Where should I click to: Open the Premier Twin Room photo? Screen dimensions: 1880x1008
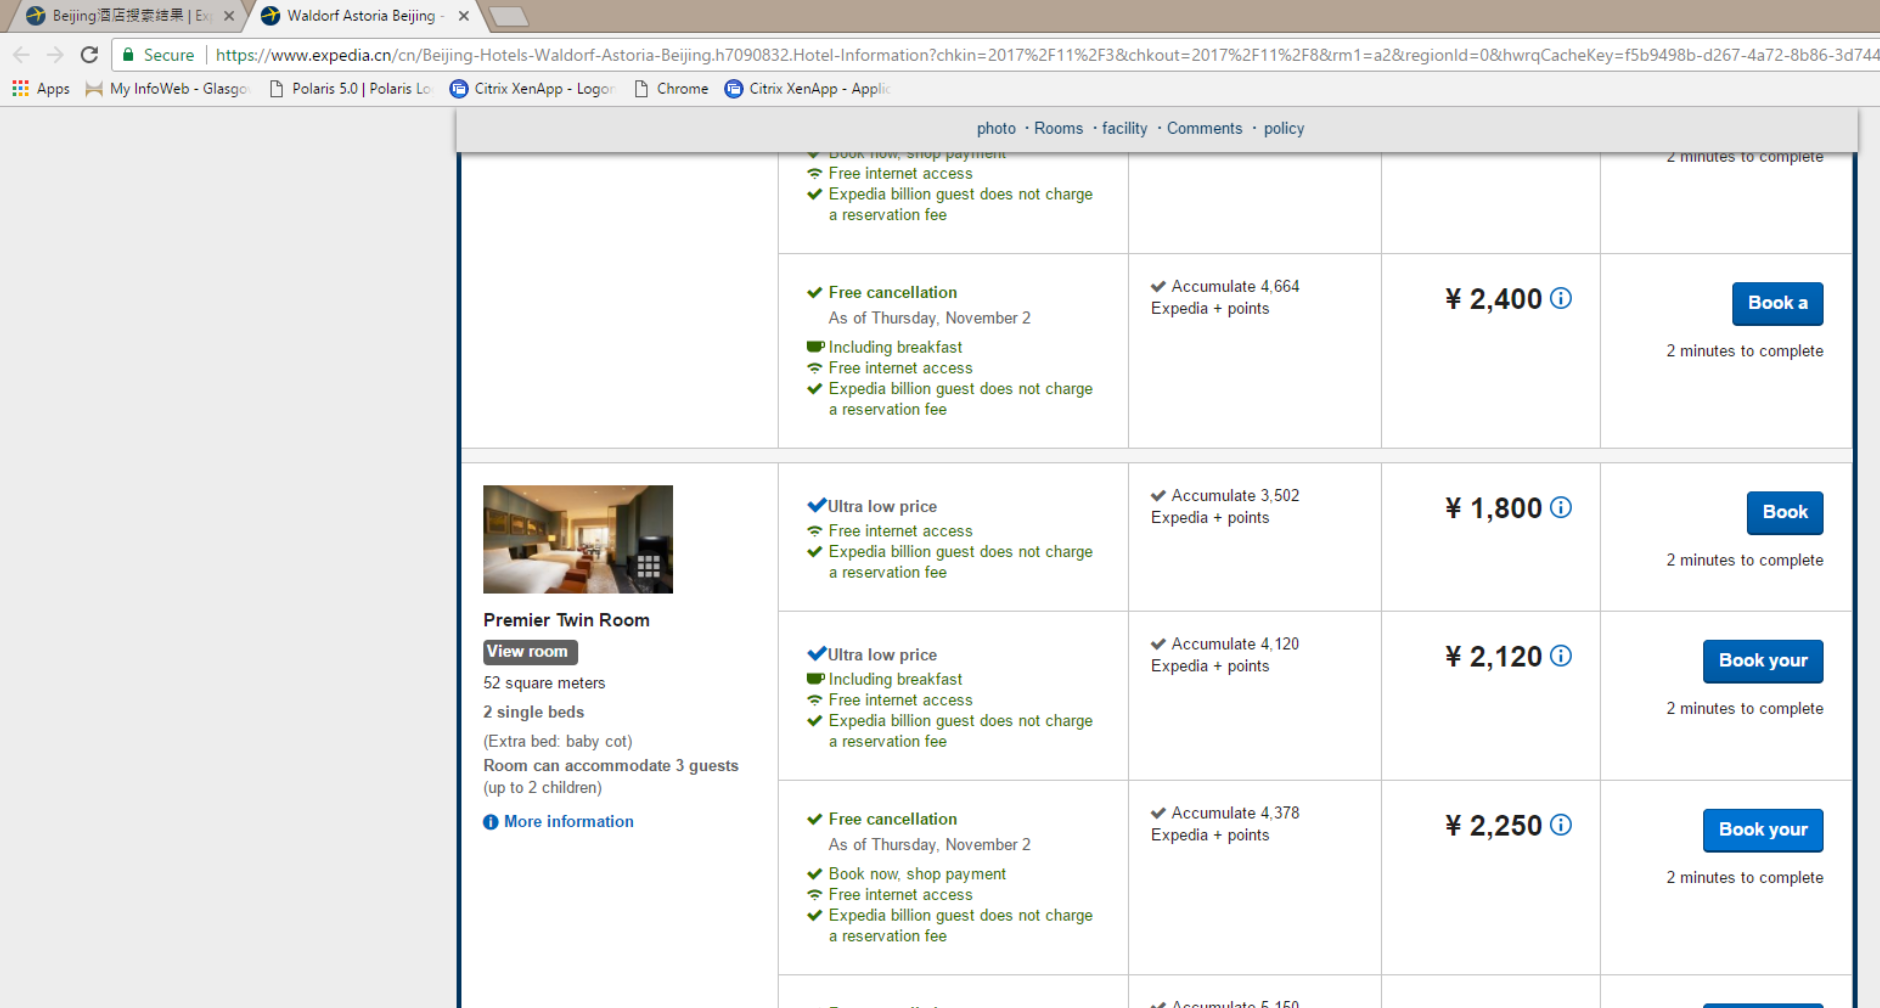[x=578, y=539]
